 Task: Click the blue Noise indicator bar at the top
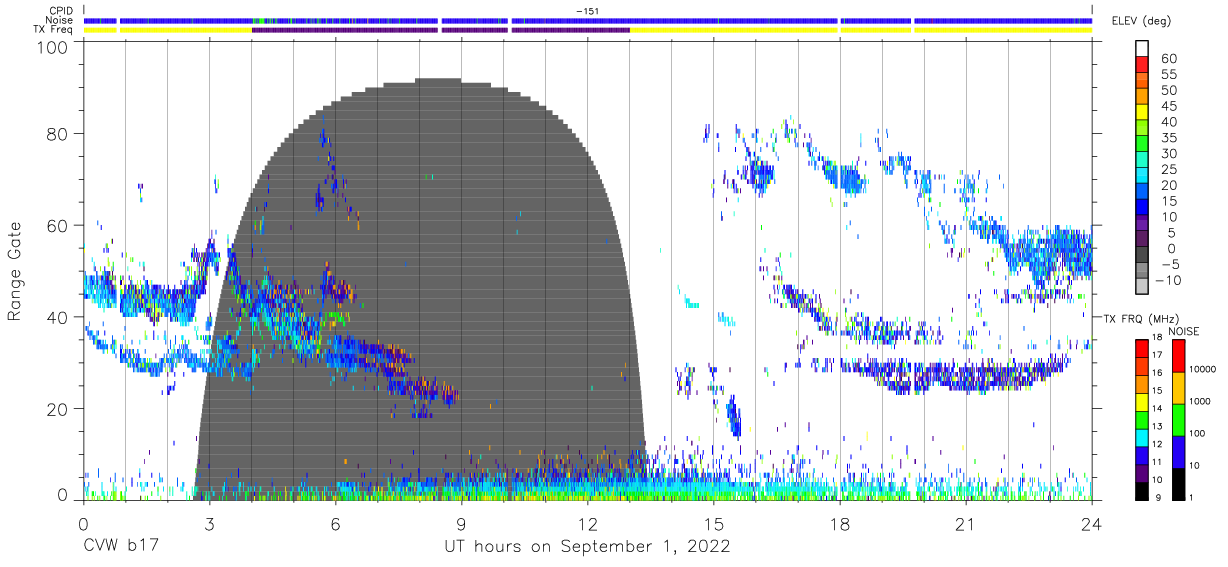coord(587,20)
